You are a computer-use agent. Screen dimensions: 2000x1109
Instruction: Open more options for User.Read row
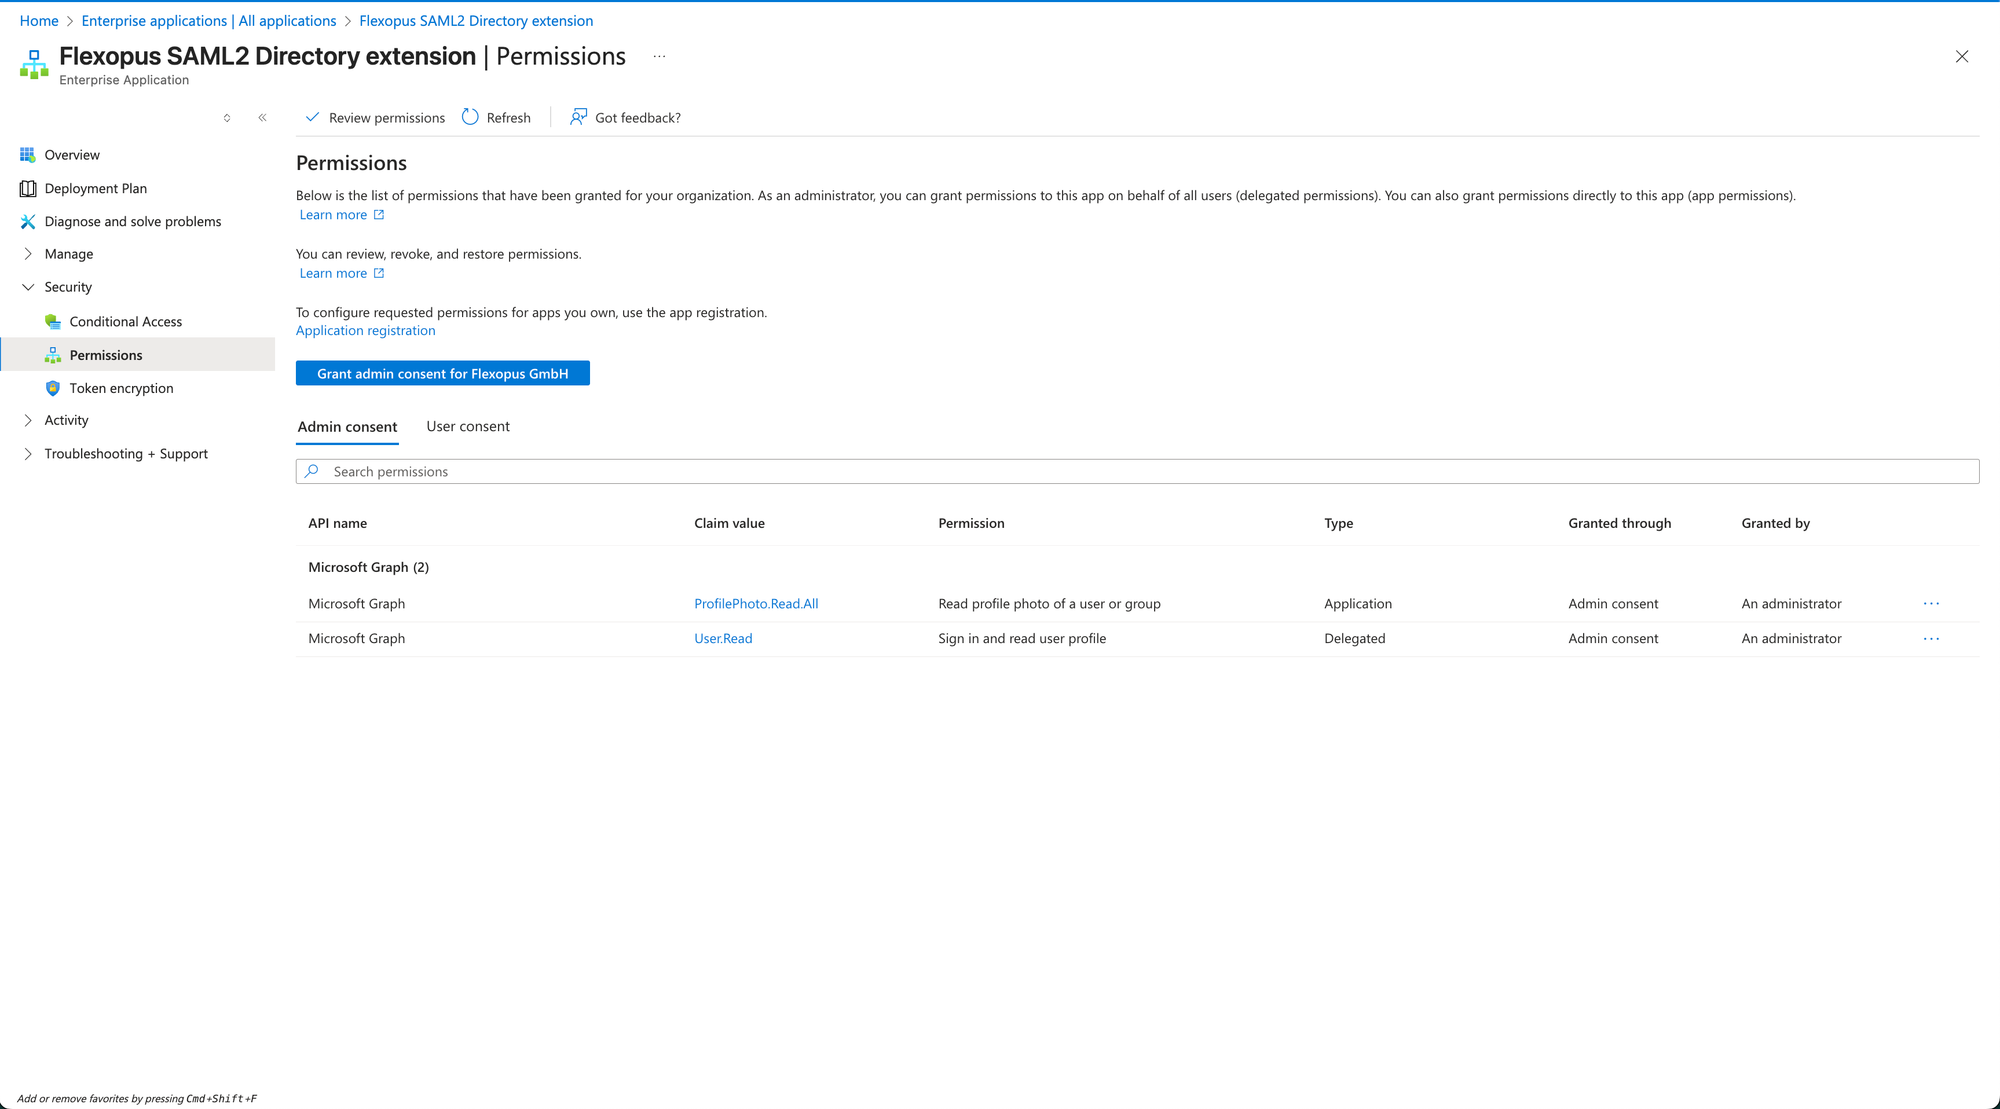coord(1931,639)
